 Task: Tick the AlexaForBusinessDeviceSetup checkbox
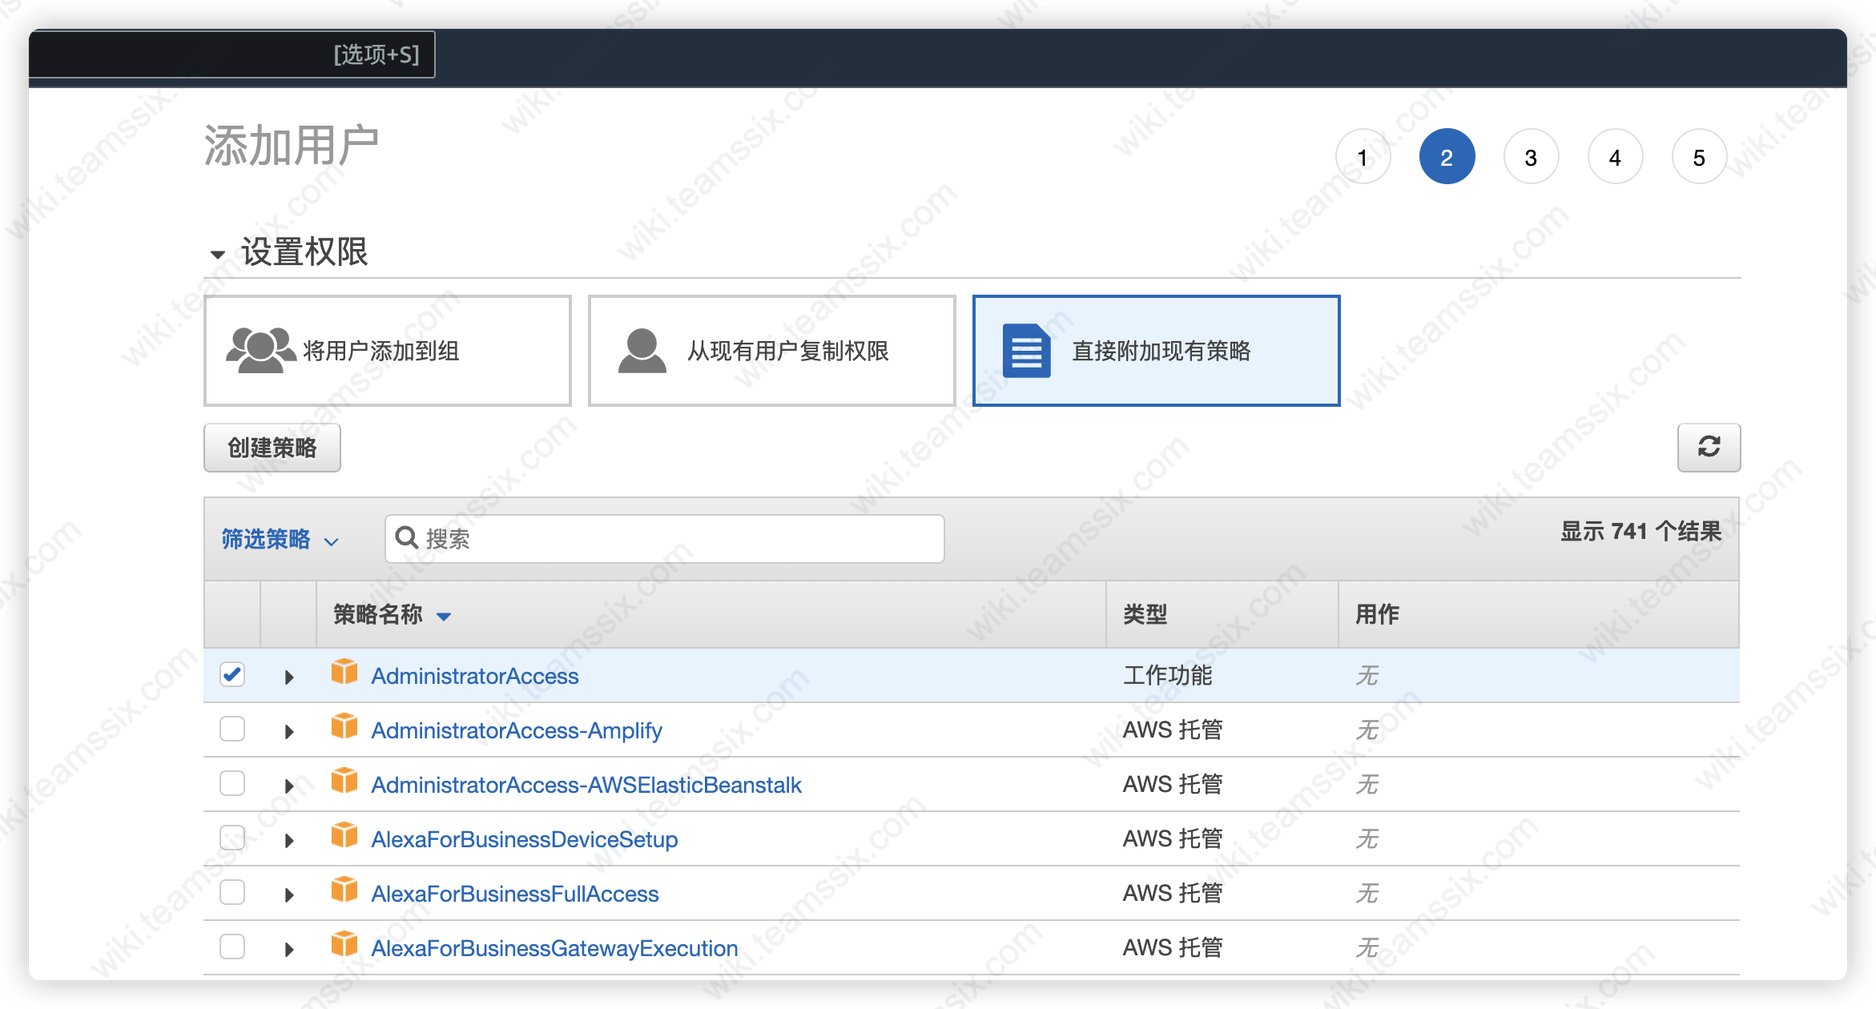(x=232, y=838)
